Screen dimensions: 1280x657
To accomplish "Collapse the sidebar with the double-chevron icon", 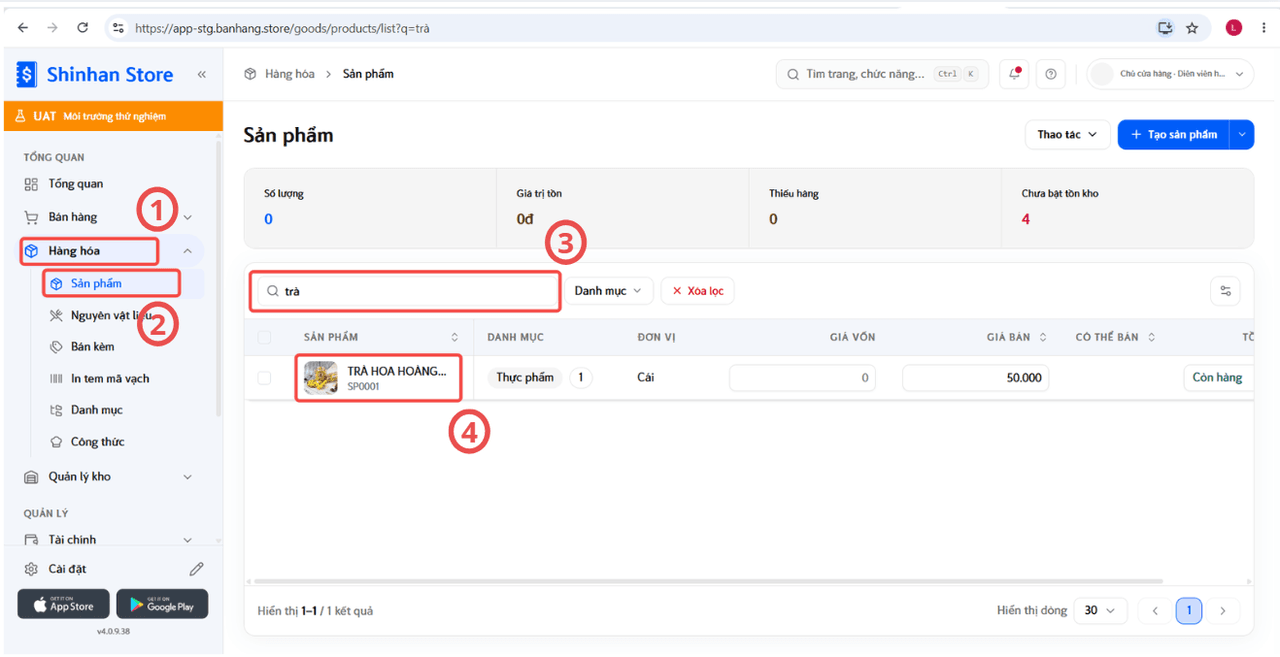I will pos(202,74).
